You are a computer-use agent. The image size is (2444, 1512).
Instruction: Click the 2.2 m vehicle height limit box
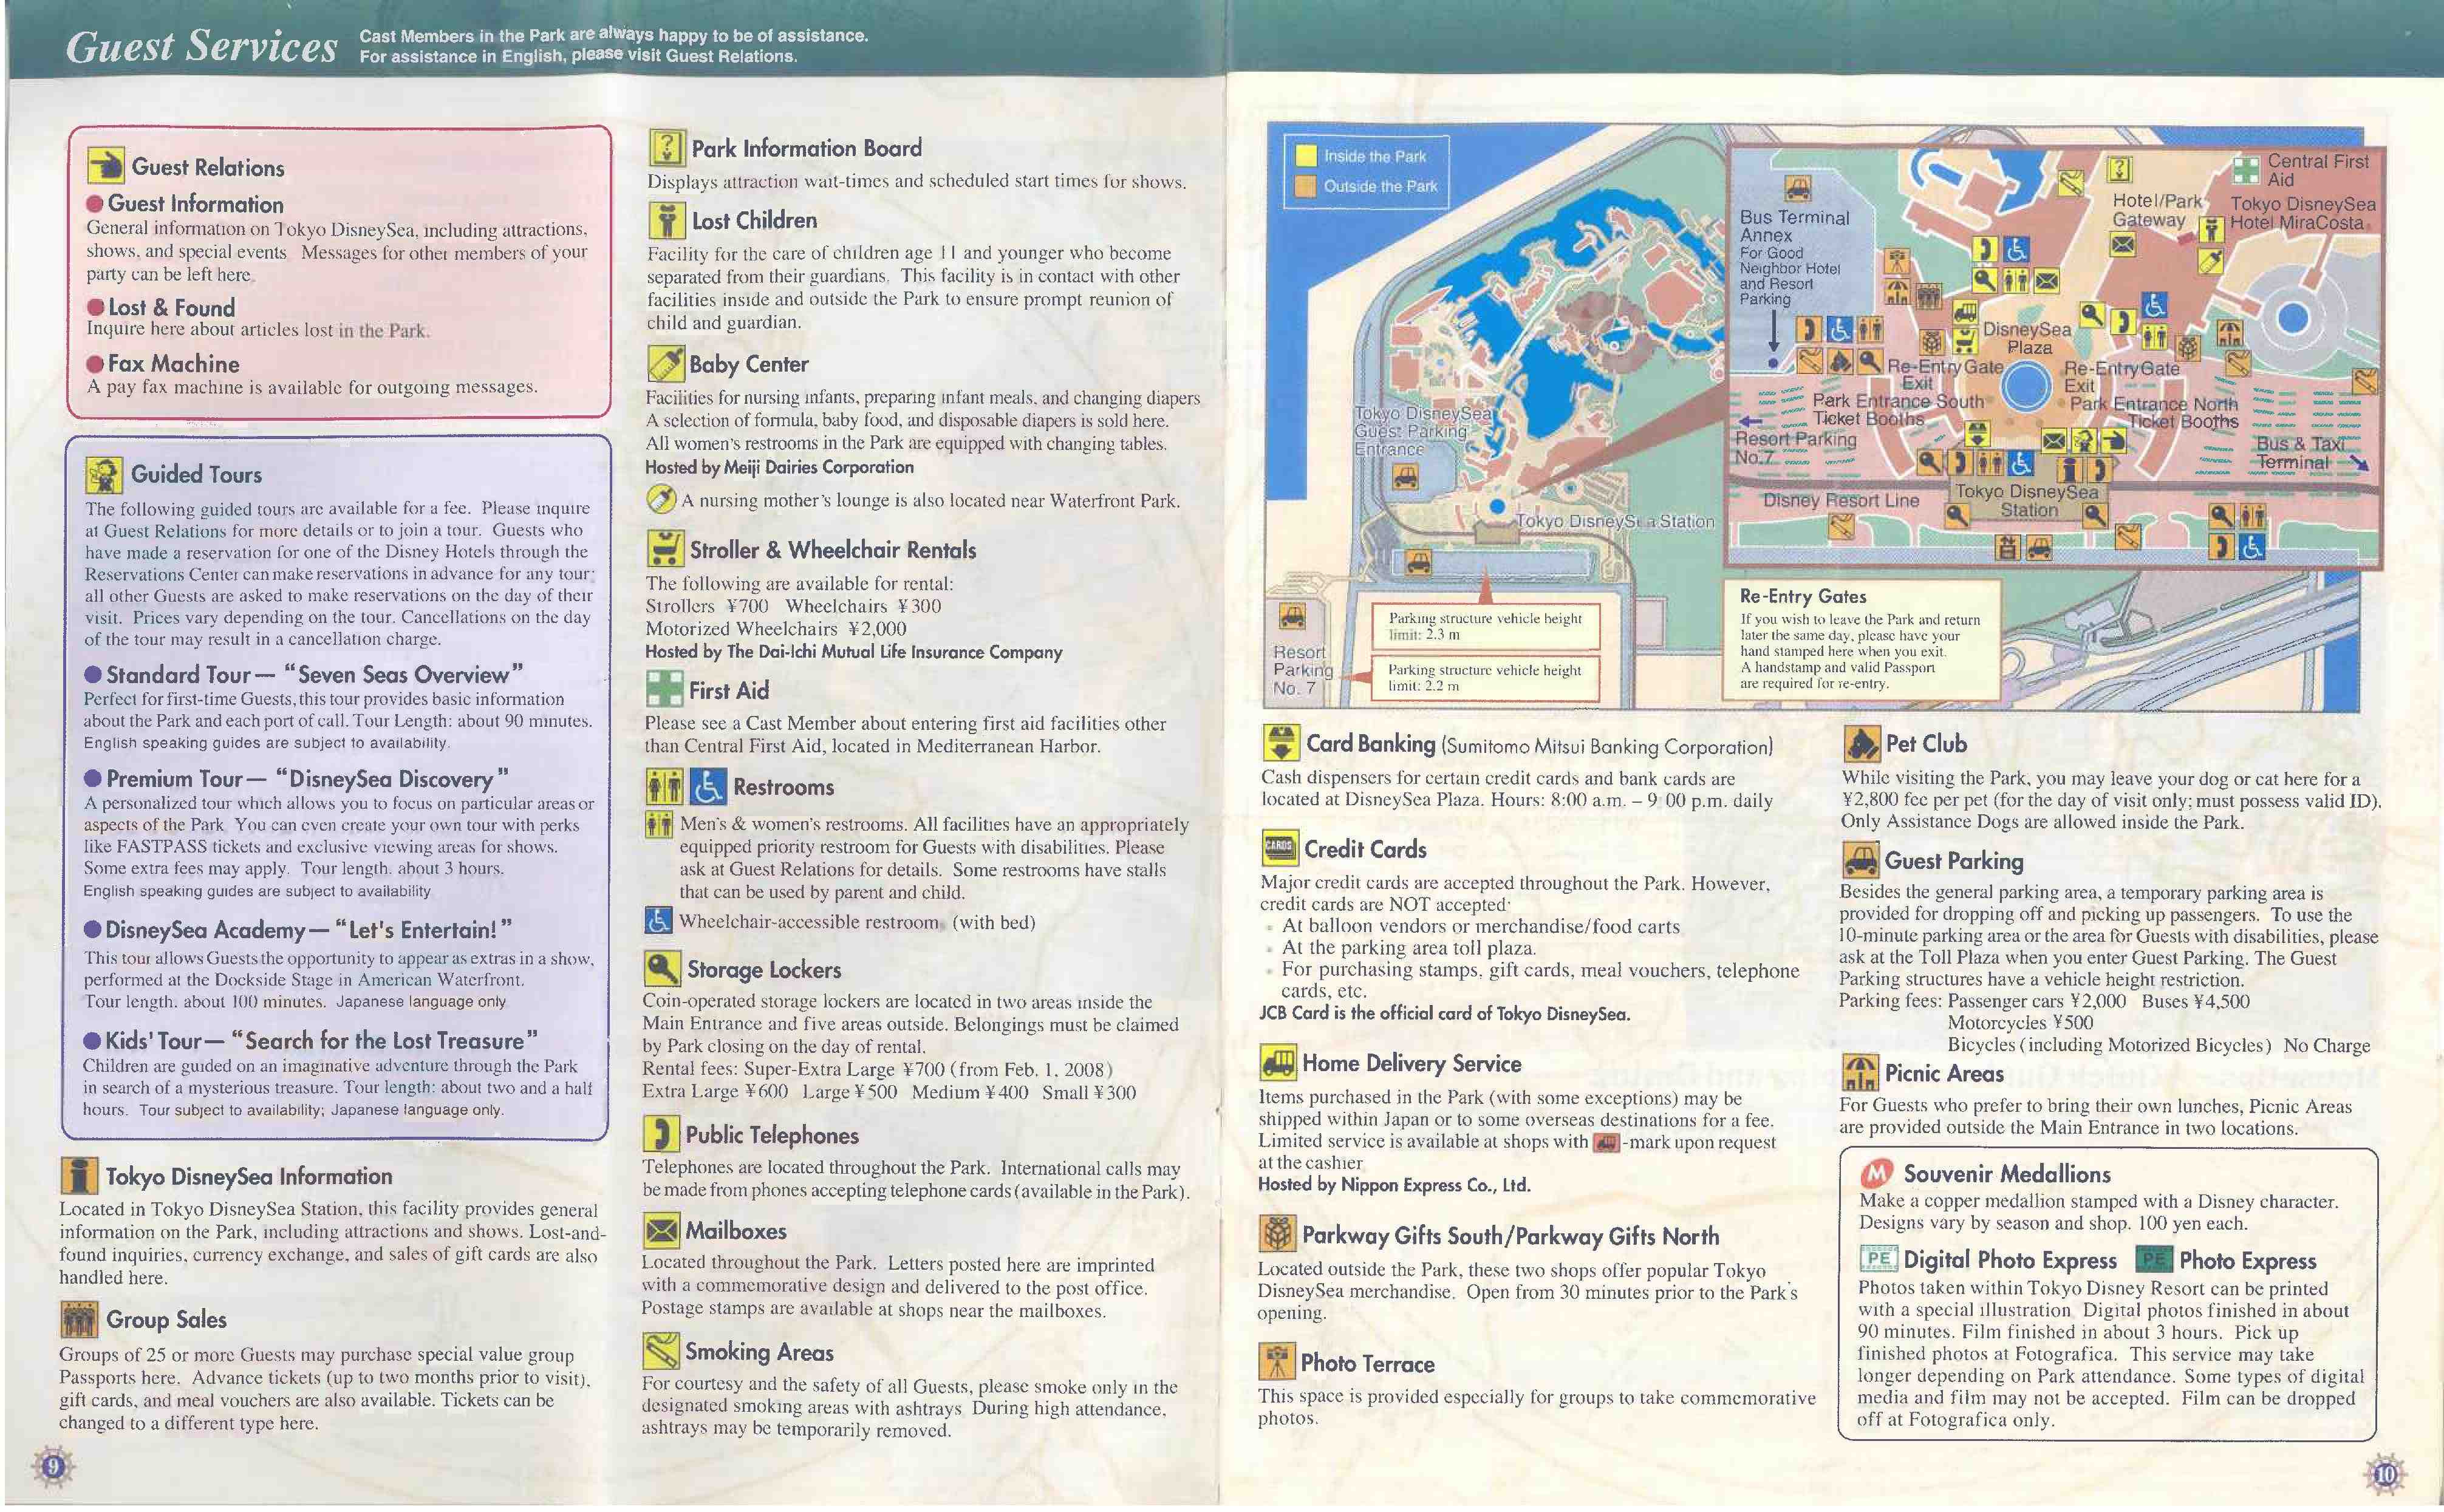pos(1486,678)
